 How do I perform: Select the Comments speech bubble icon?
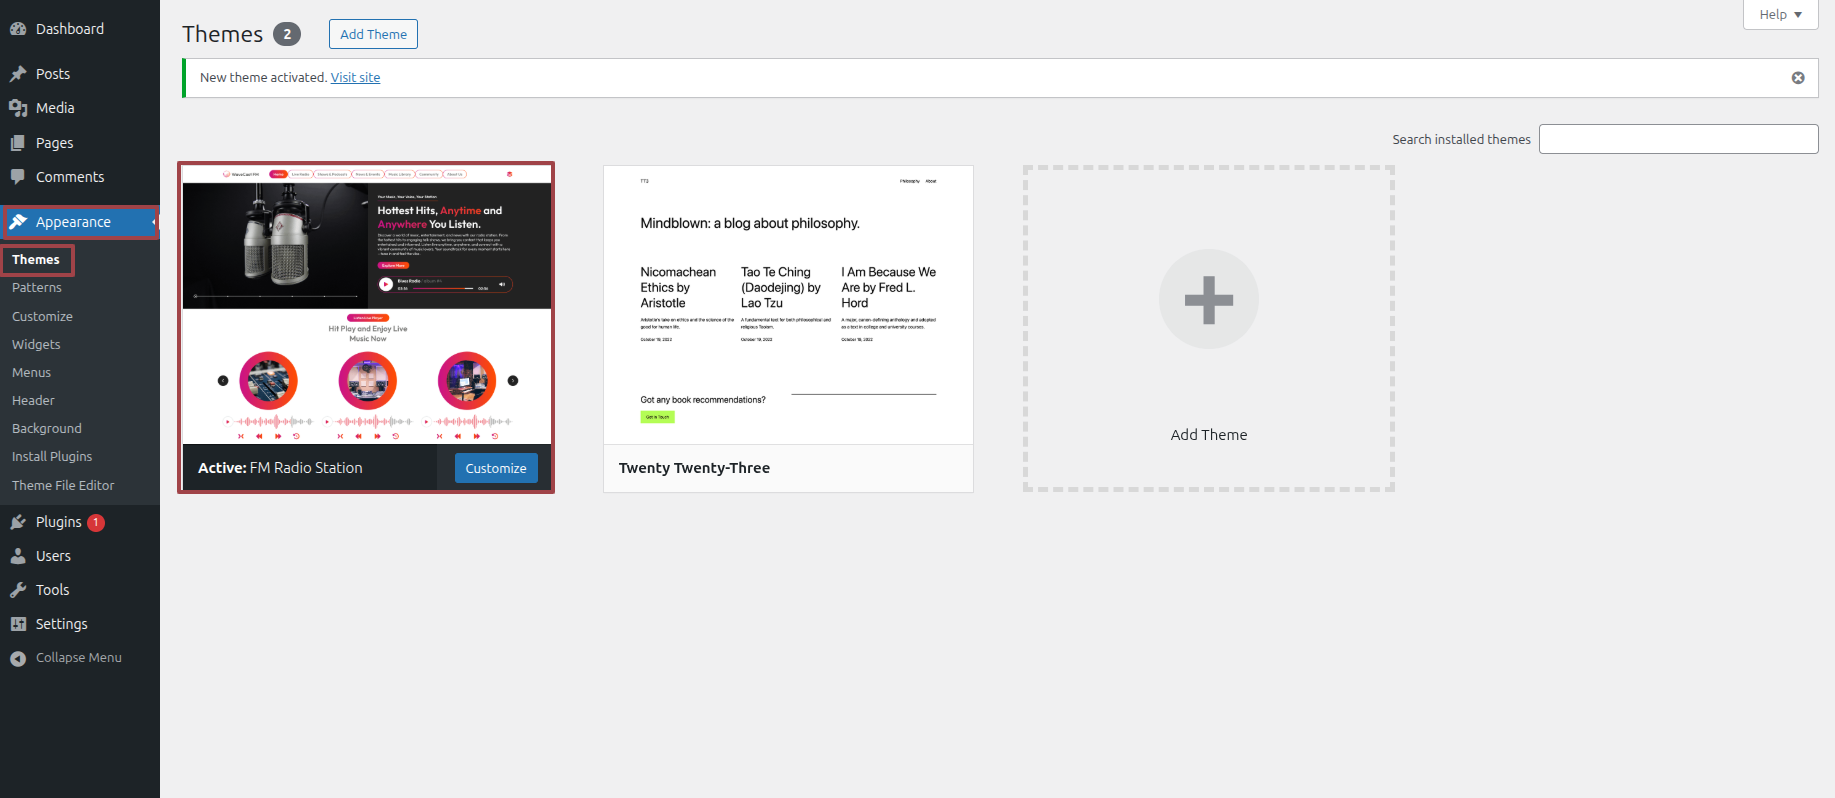[x=18, y=177]
